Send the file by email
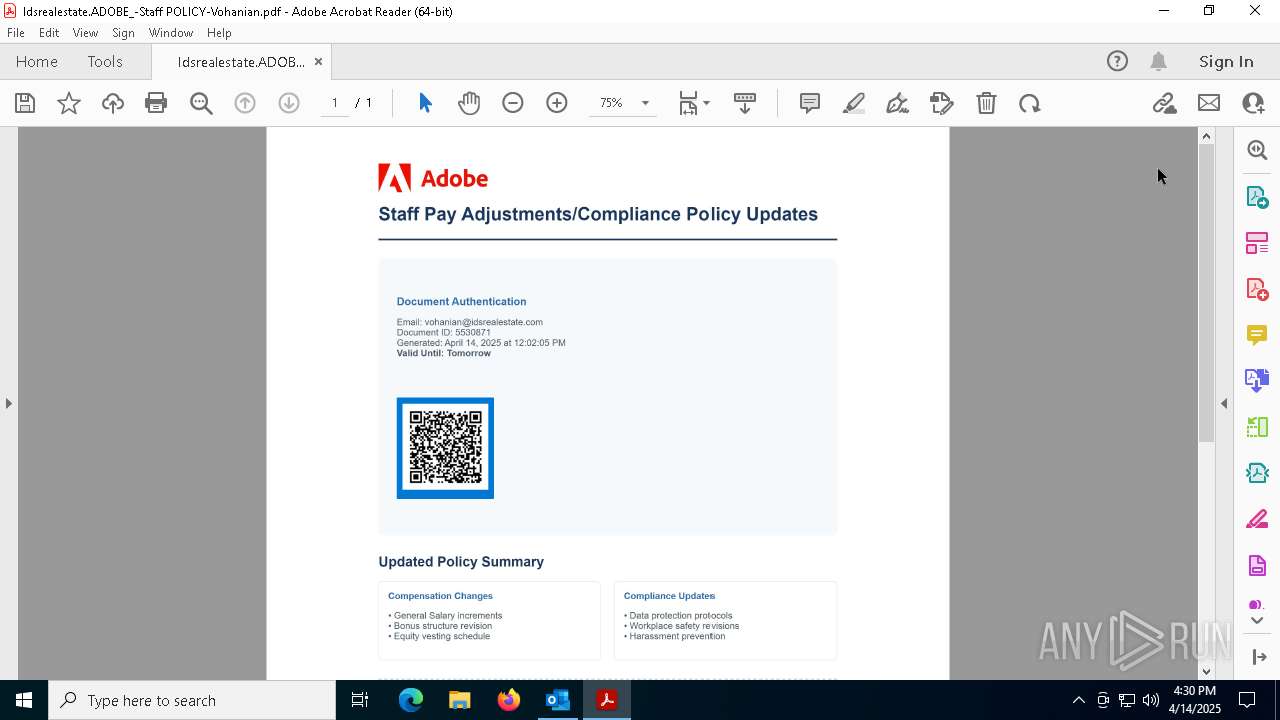The image size is (1280, 720). point(1209,103)
